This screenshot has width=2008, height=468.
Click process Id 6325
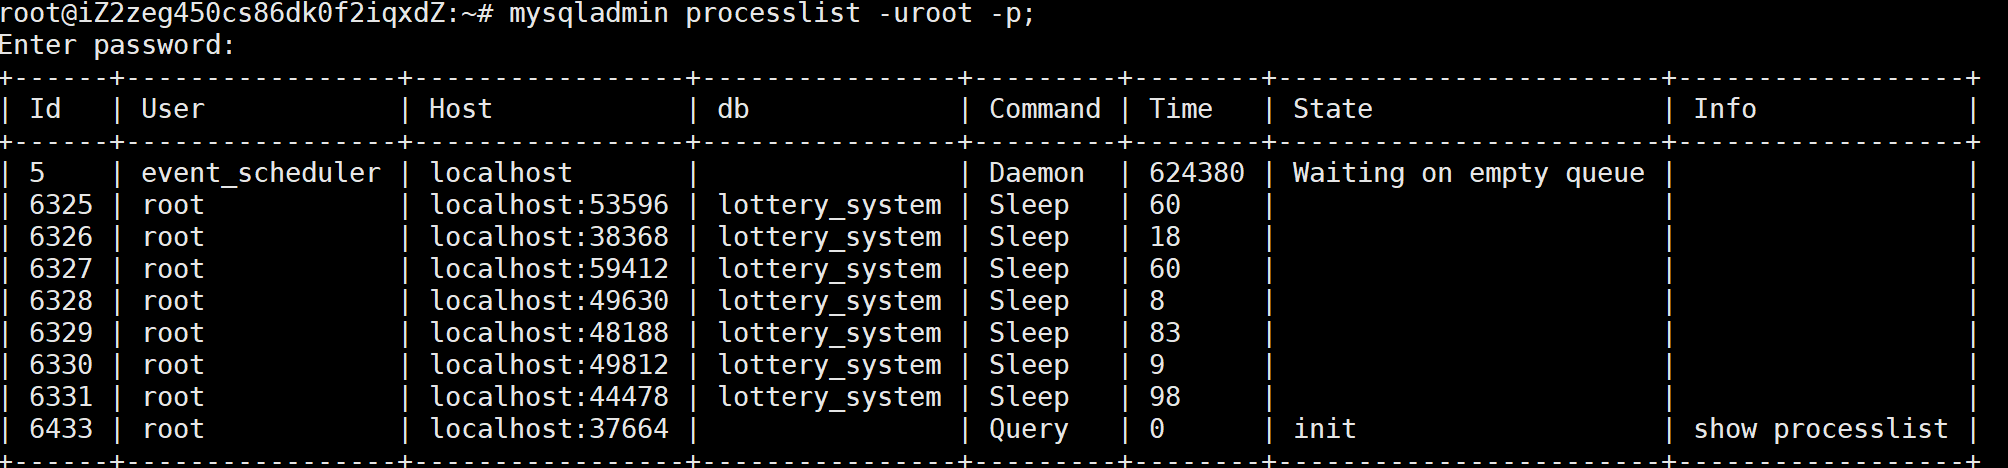pos(61,205)
